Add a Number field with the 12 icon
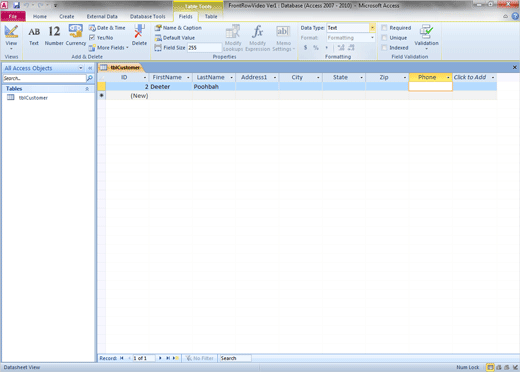520x372 pixels. coord(54,36)
